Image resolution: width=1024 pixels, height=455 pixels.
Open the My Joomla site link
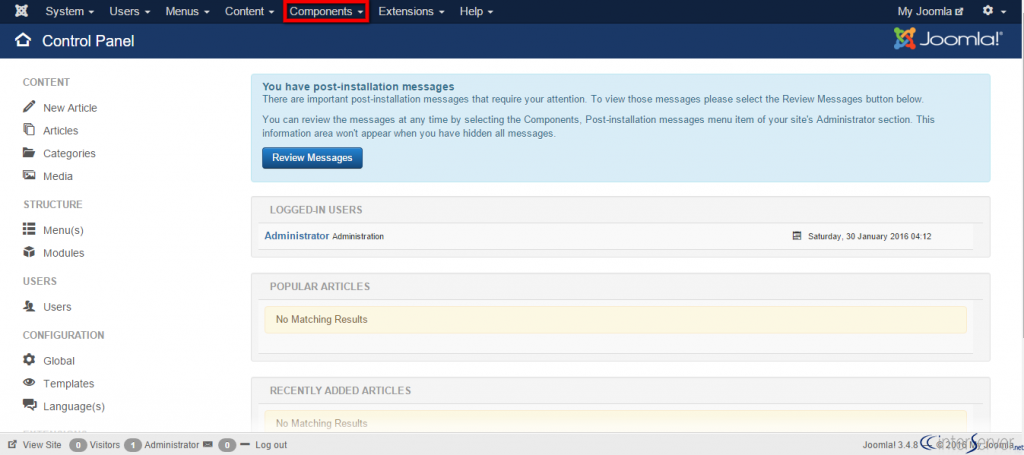[x=930, y=11]
